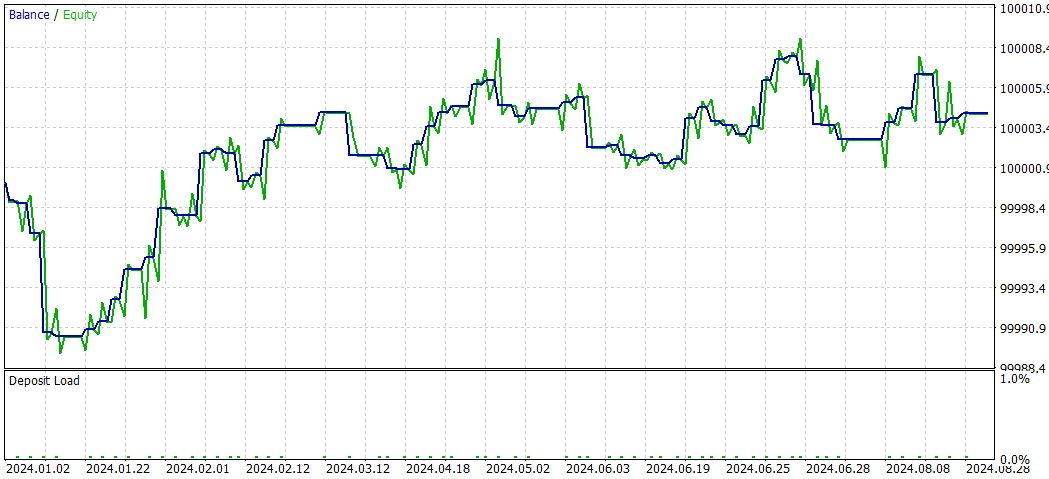Select the 2024.08.28 date label

point(998,468)
